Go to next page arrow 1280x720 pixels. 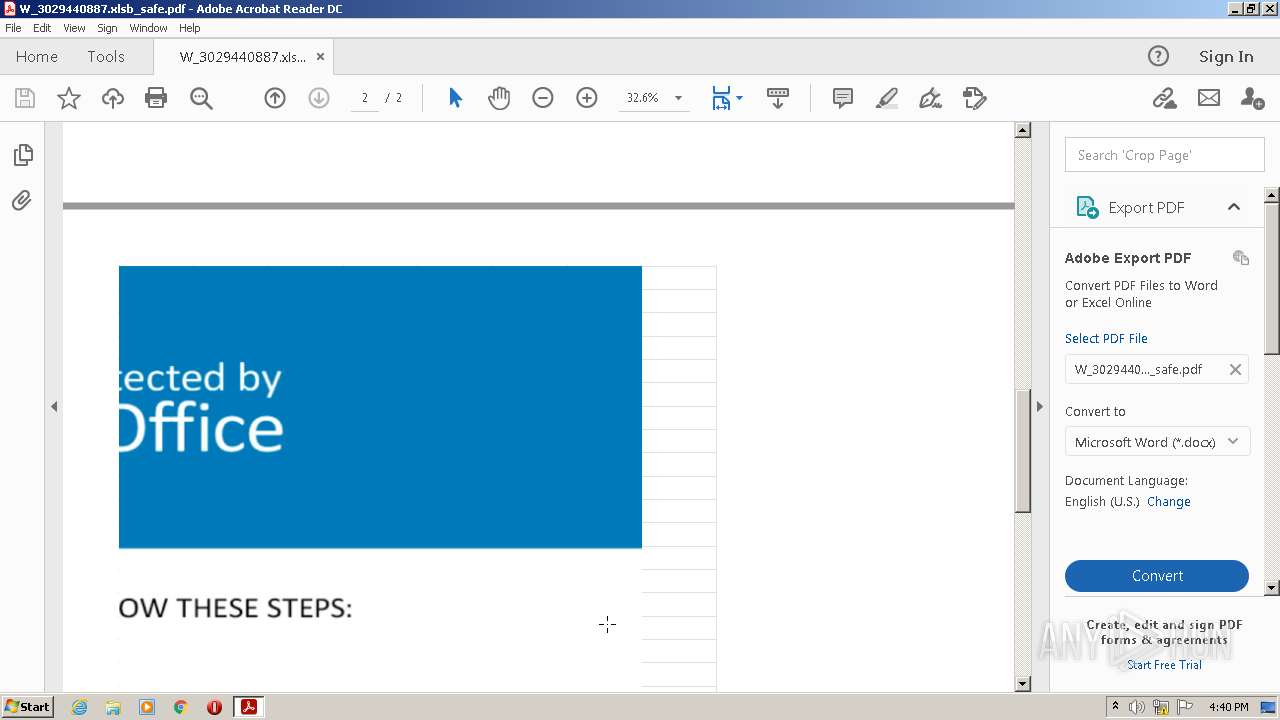pos(319,98)
